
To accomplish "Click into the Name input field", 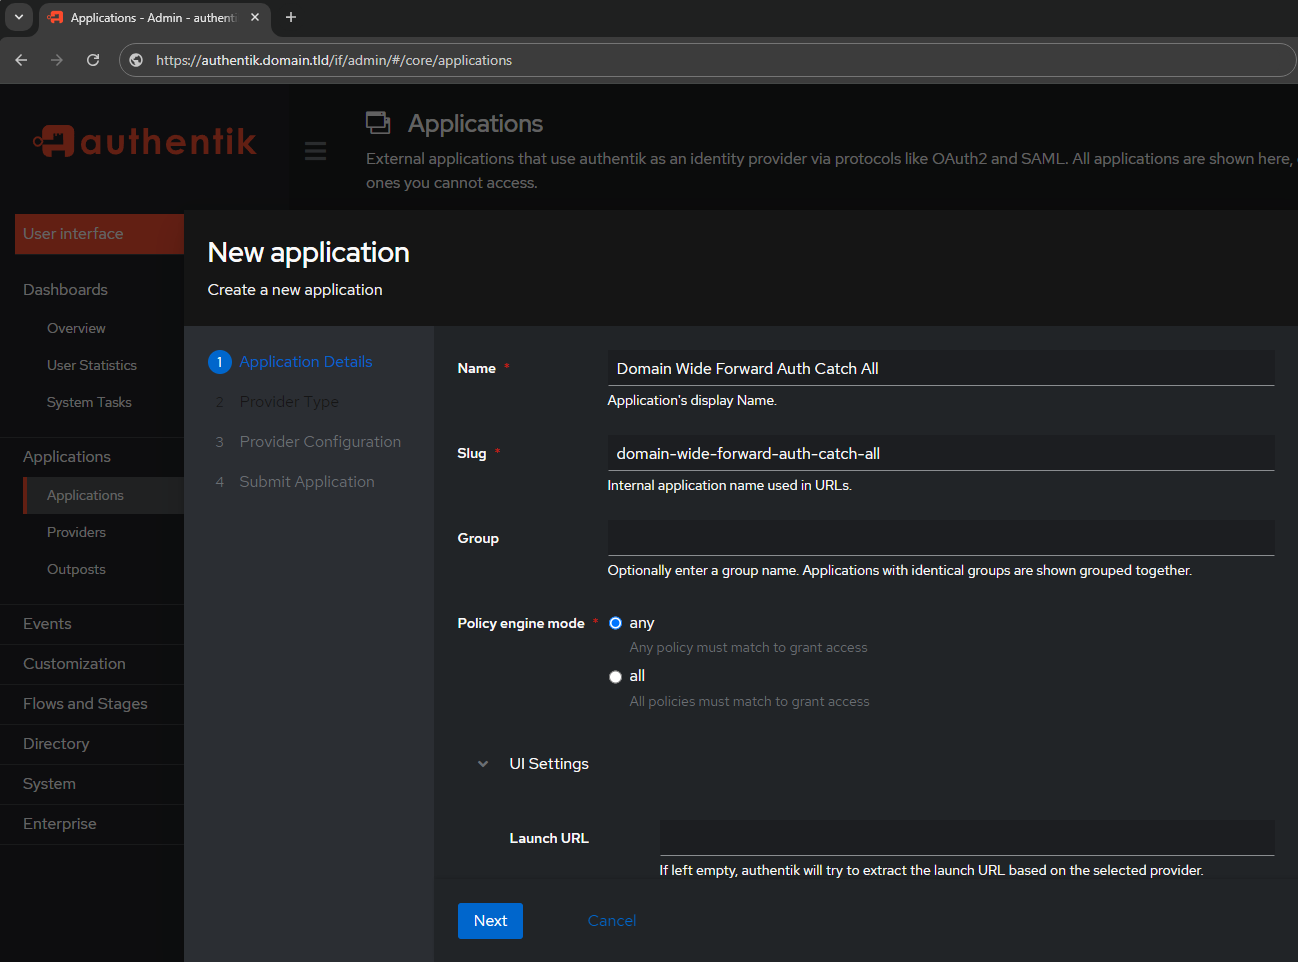I will point(941,368).
